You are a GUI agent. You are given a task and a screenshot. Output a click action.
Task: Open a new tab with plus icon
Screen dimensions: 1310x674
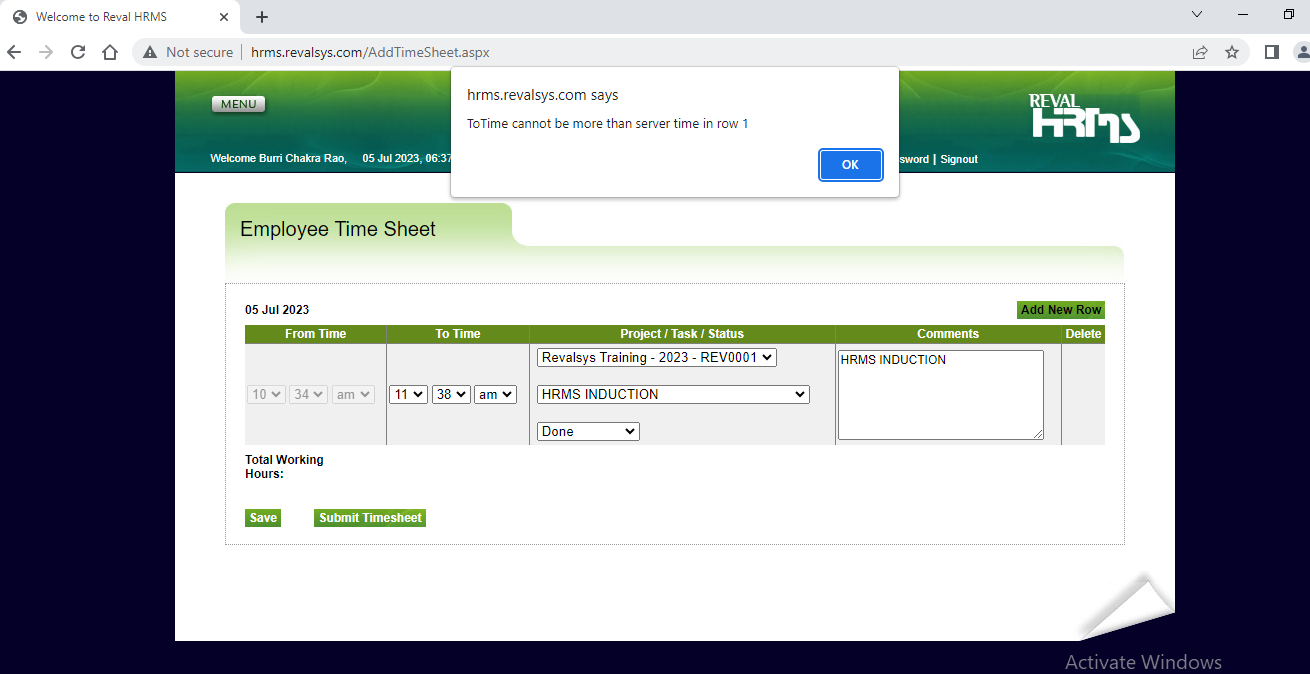point(262,17)
